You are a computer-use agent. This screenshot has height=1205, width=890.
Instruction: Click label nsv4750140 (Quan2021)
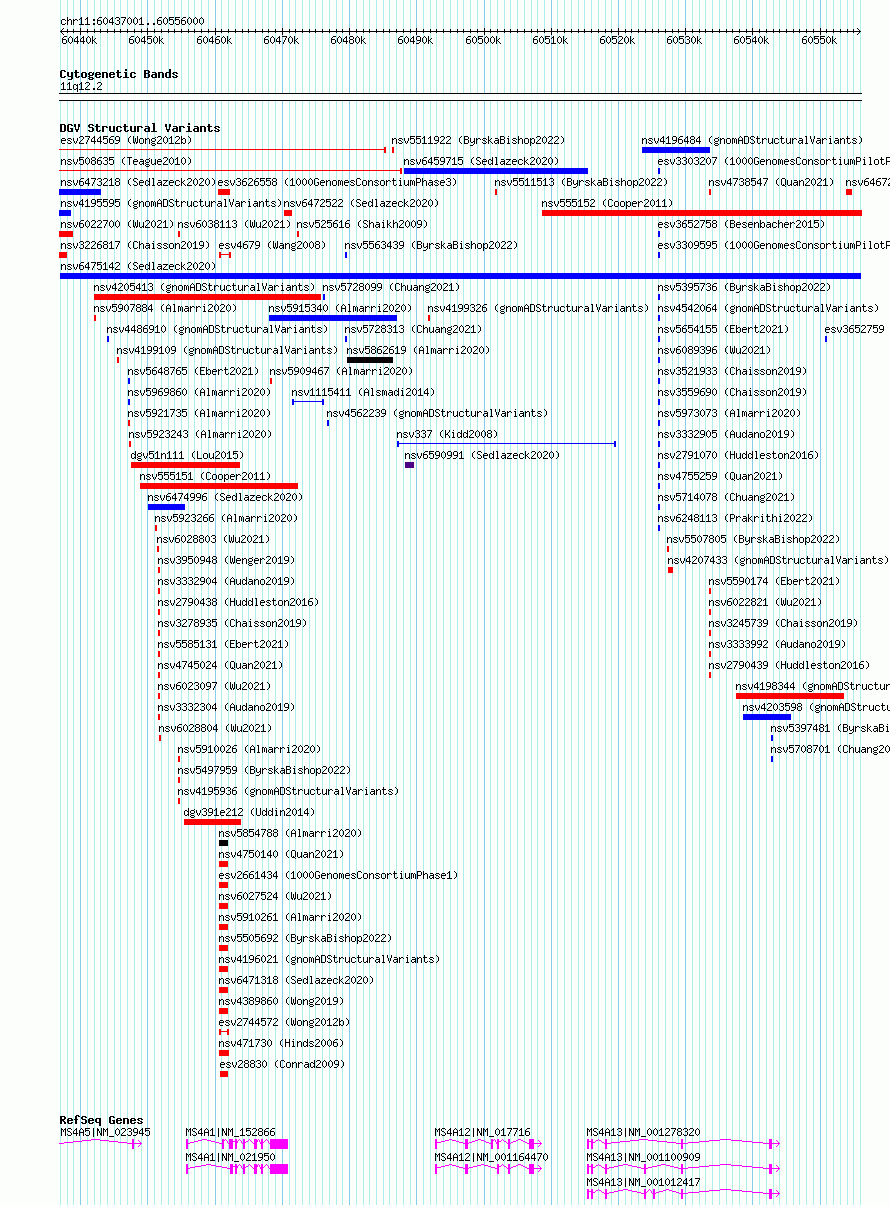pyautogui.click(x=281, y=854)
